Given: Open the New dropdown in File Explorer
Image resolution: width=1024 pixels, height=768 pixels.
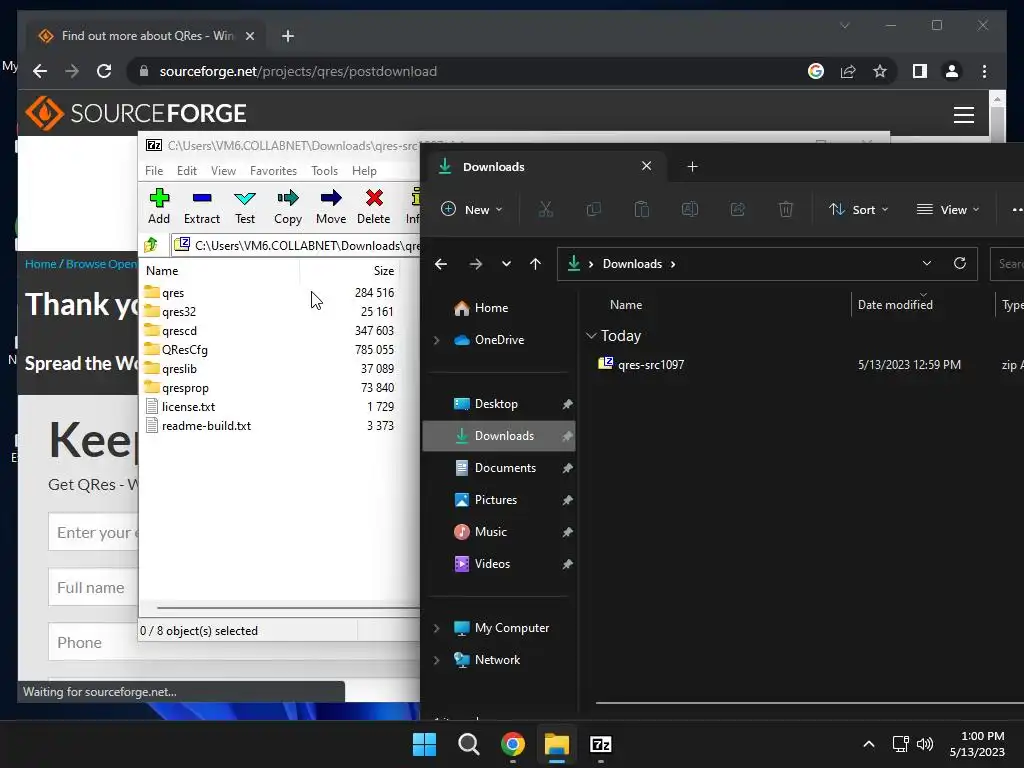Looking at the screenshot, I should click(x=472, y=210).
